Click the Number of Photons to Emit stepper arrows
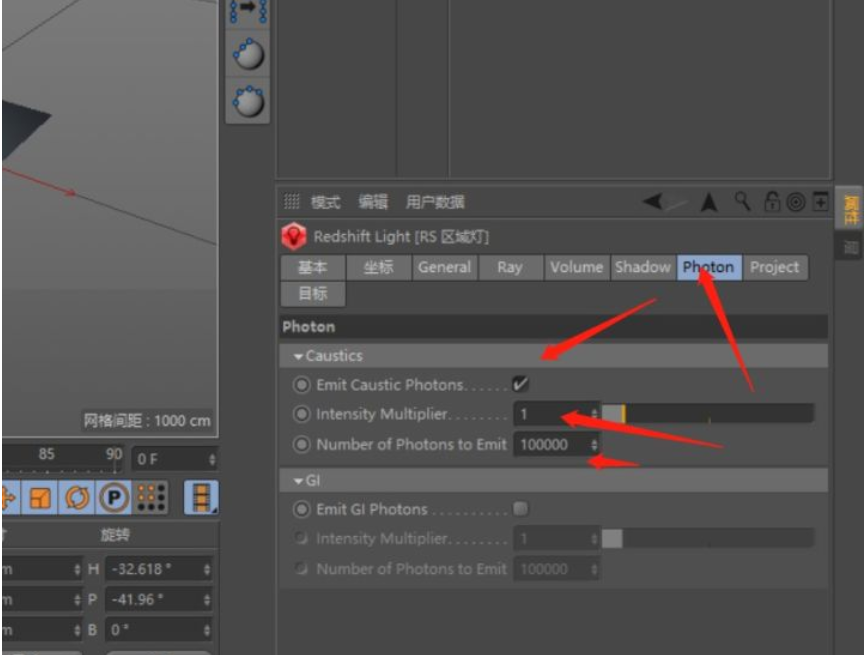 coord(594,444)
